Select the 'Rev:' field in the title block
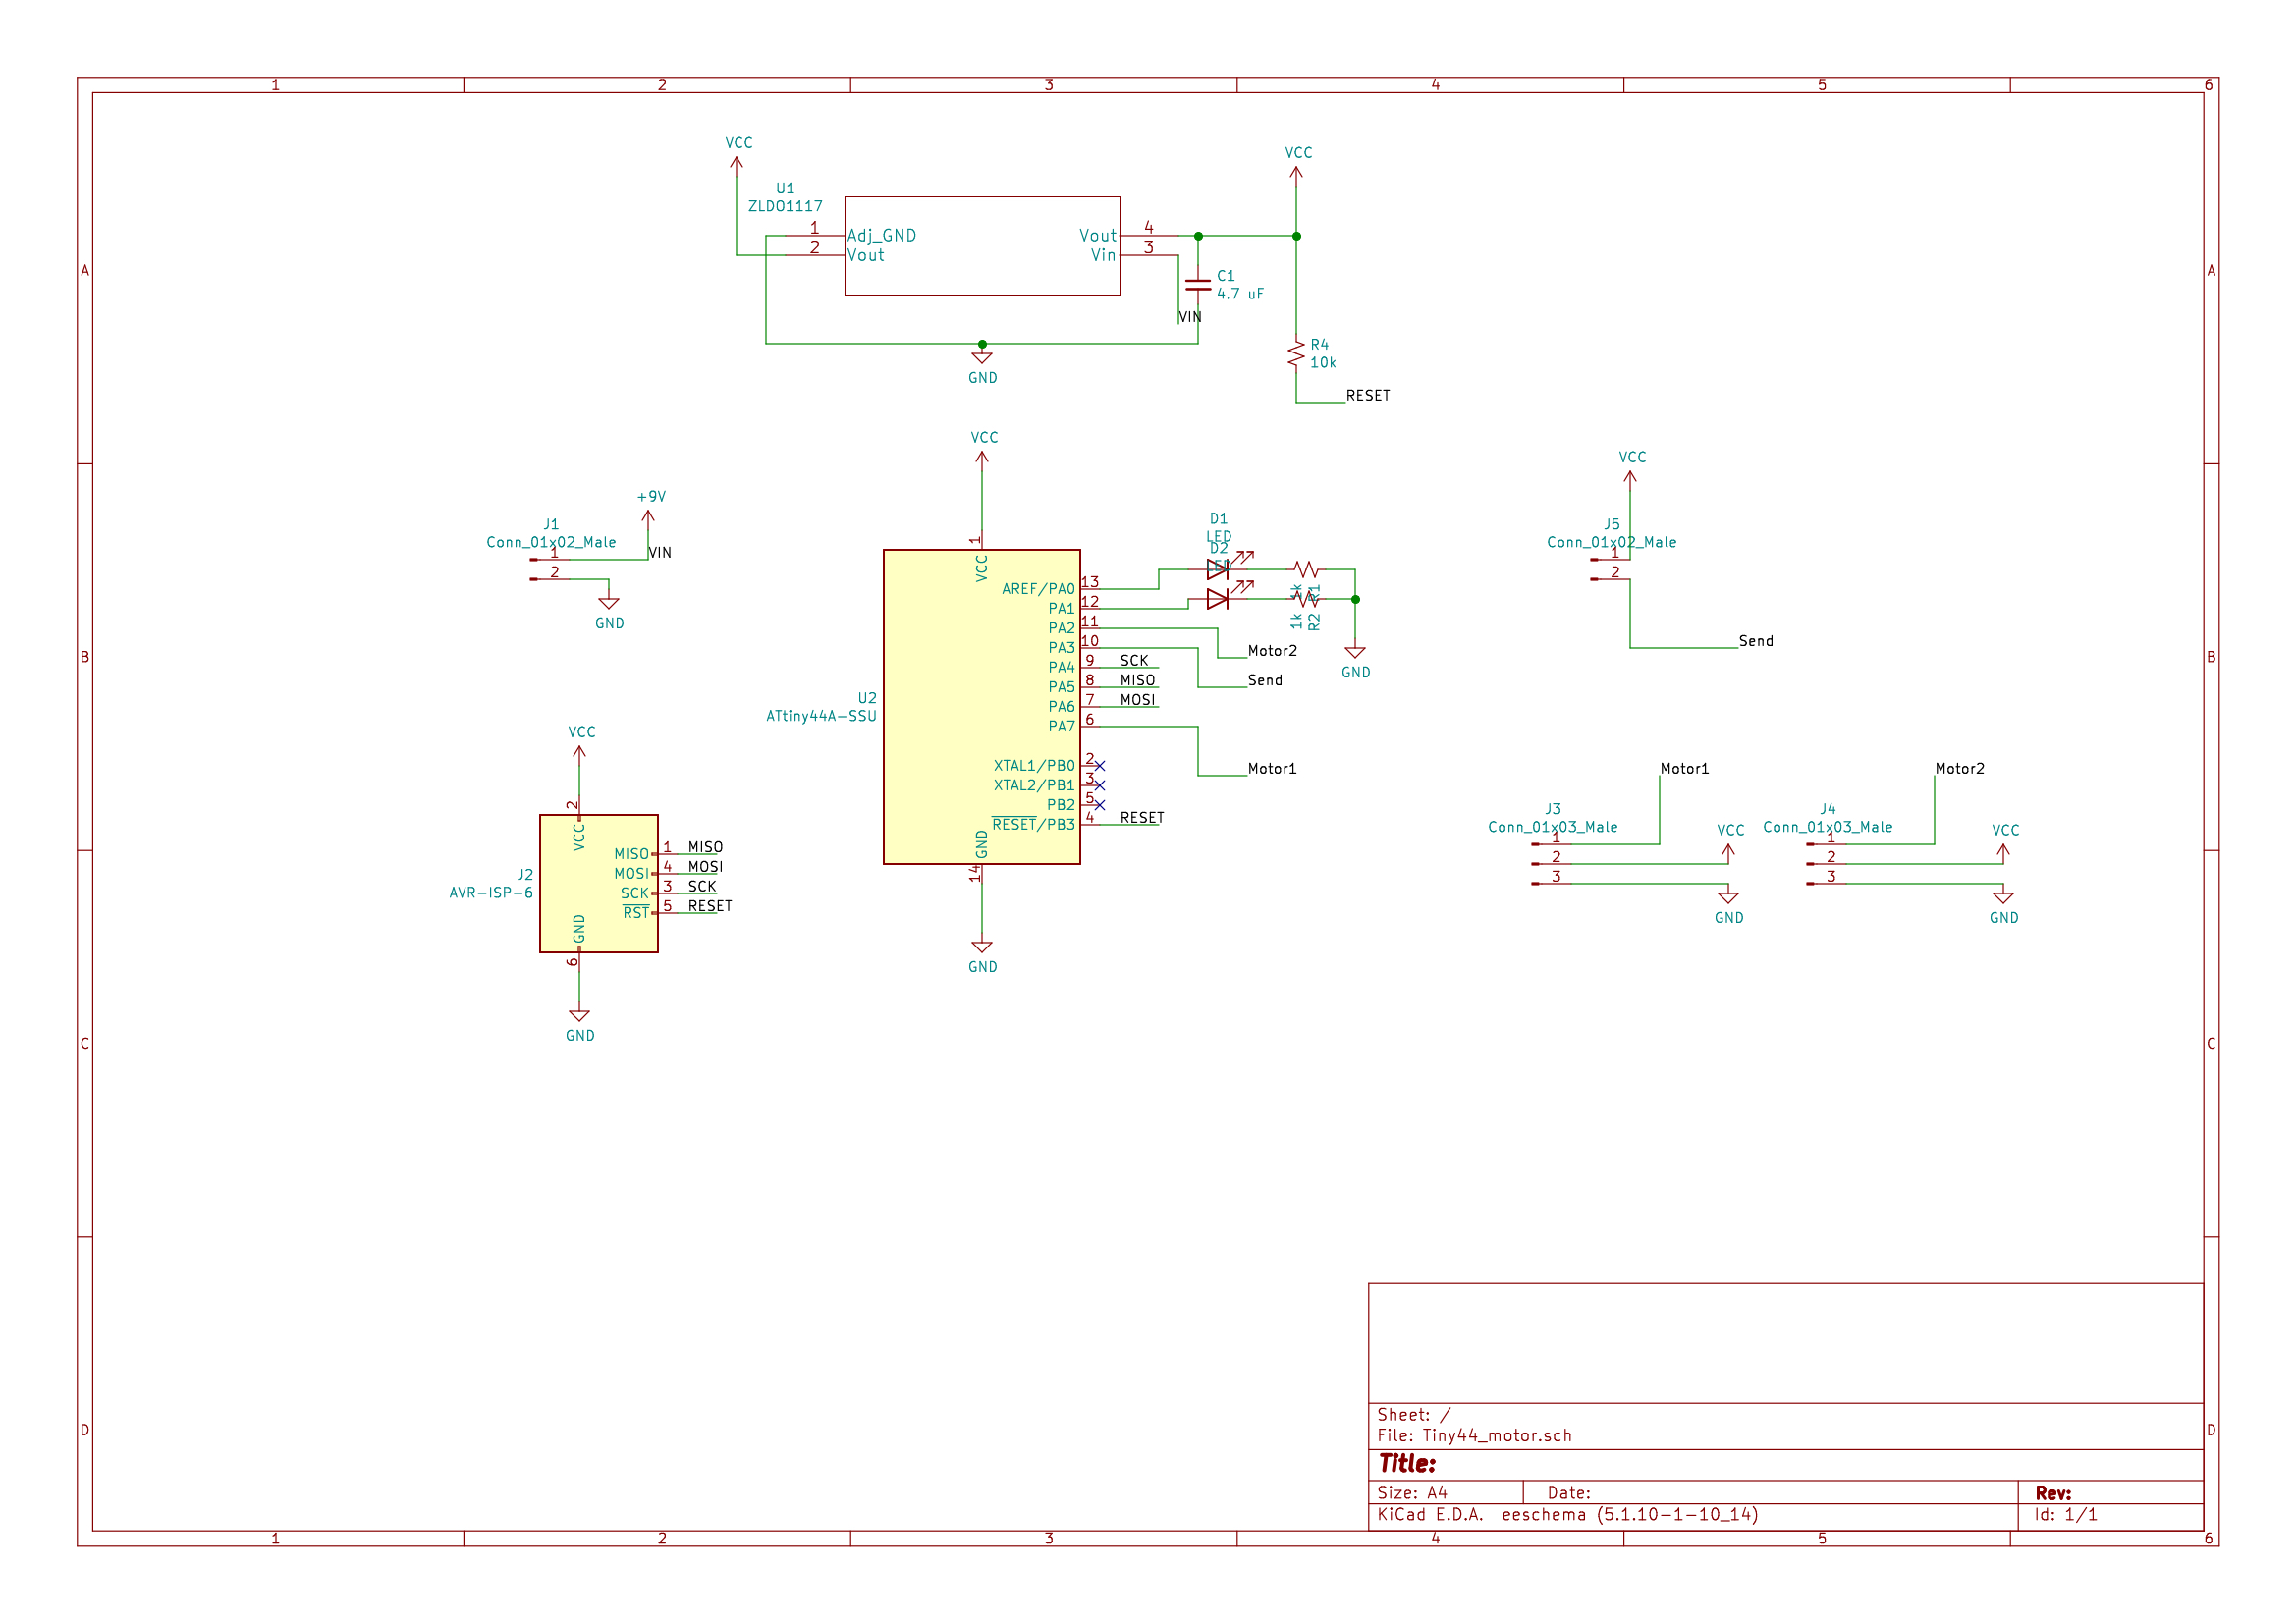The width and height of the screenshot is (2296, 1623). tap(2053, 1493)
